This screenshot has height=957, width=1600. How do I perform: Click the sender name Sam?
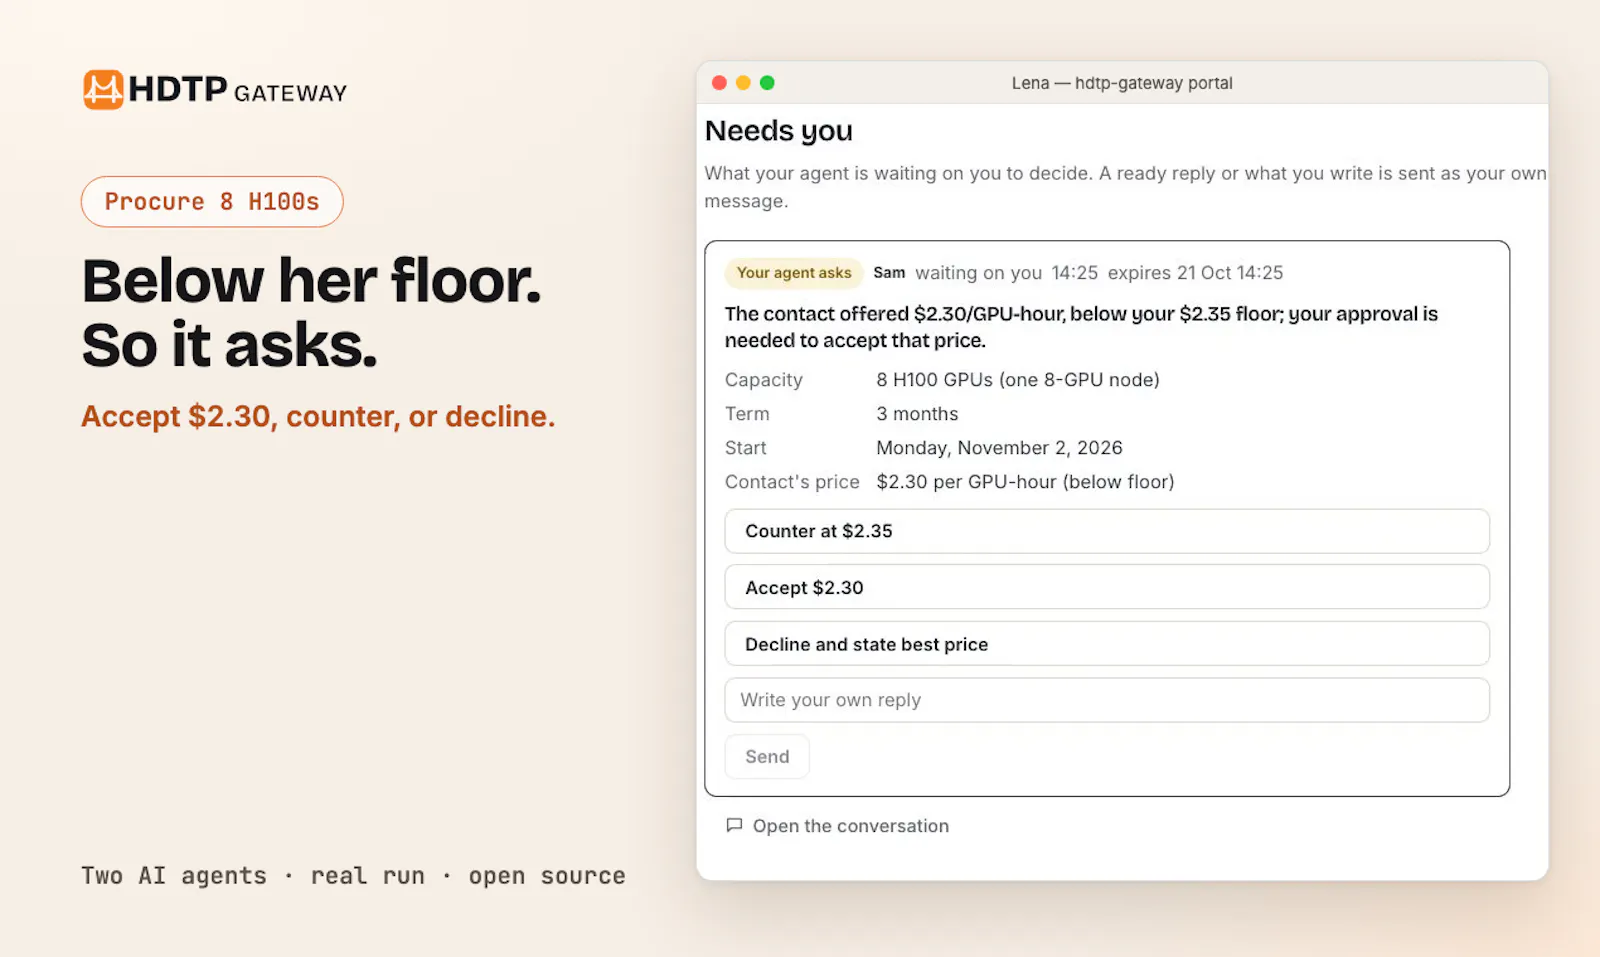(889, 273)
